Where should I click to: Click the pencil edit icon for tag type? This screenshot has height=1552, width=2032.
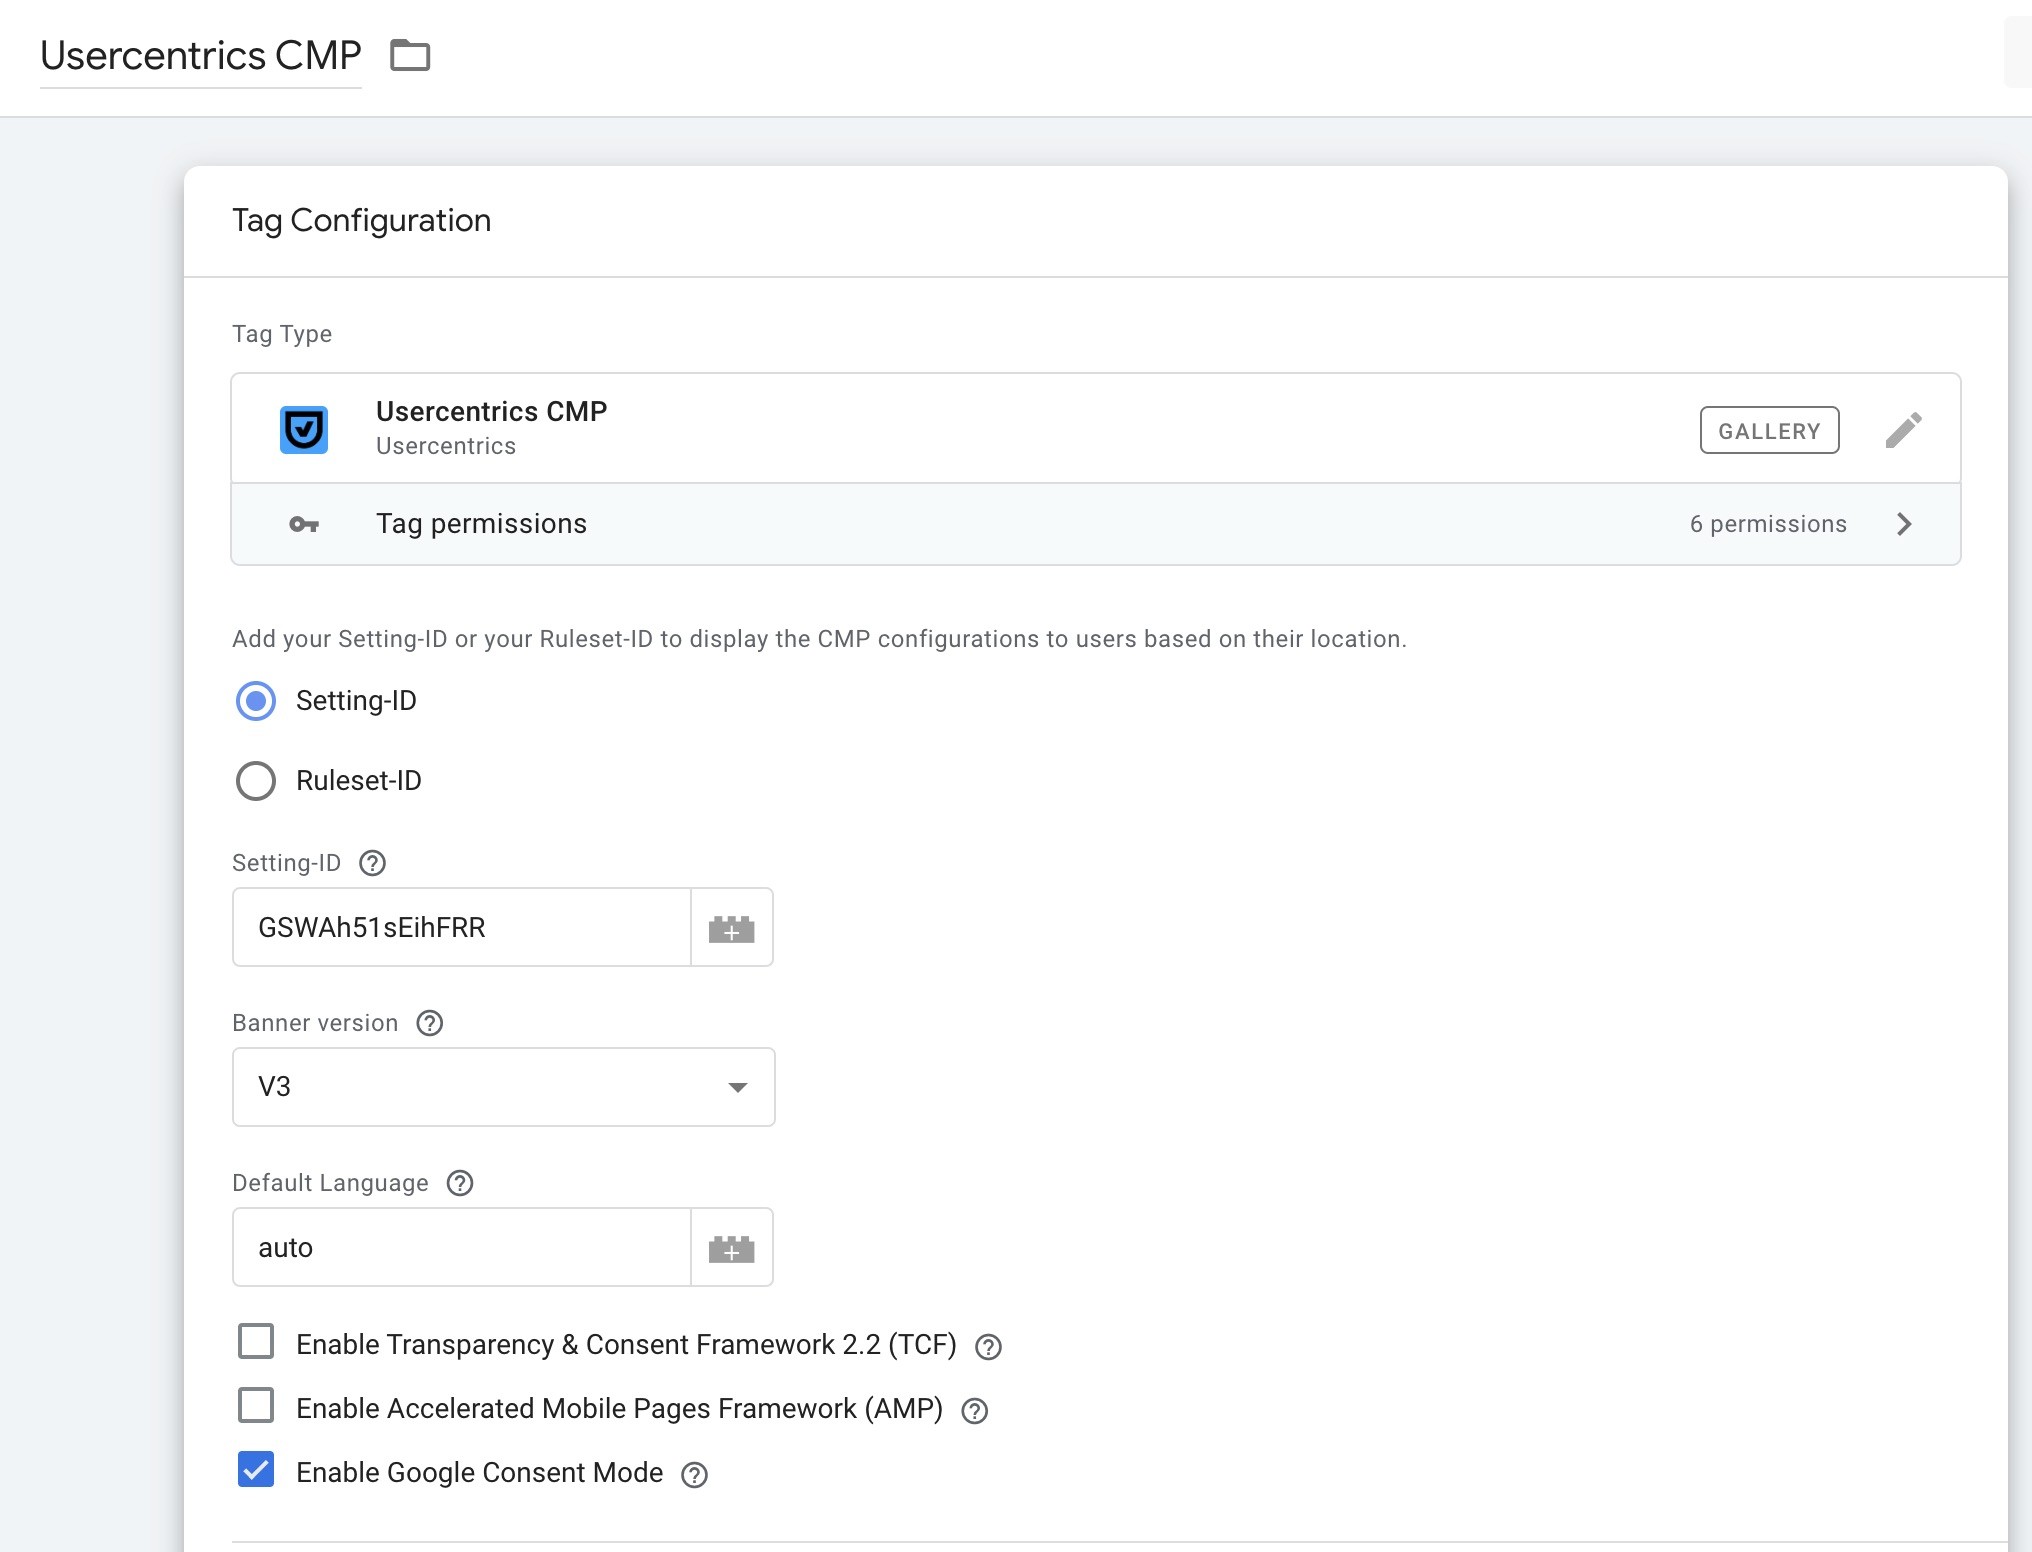(x=1903, y=430)
